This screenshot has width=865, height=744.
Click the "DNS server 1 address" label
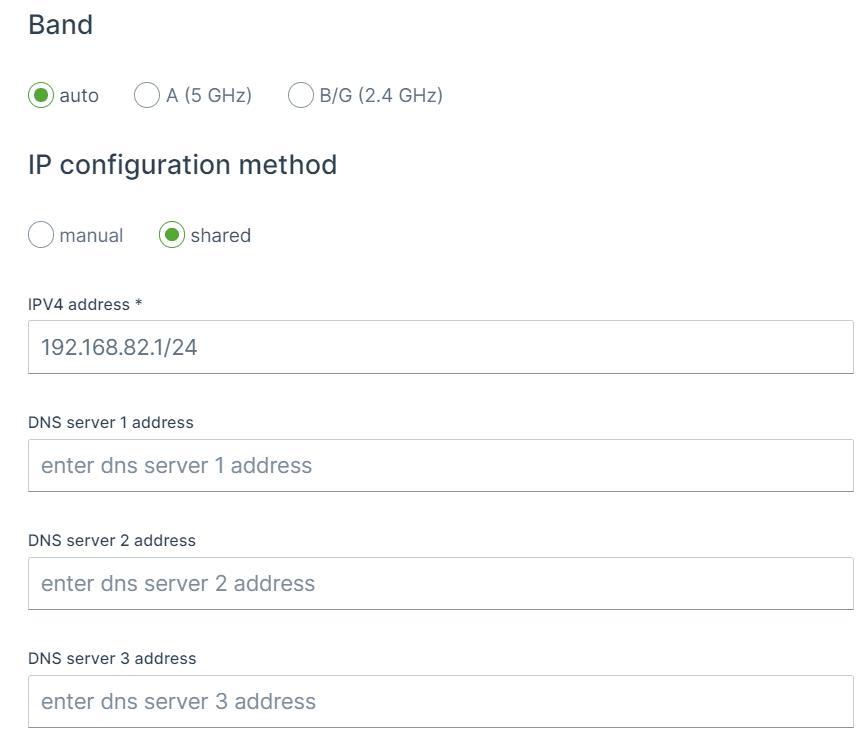pyautogui.click(x=111, y=422)
